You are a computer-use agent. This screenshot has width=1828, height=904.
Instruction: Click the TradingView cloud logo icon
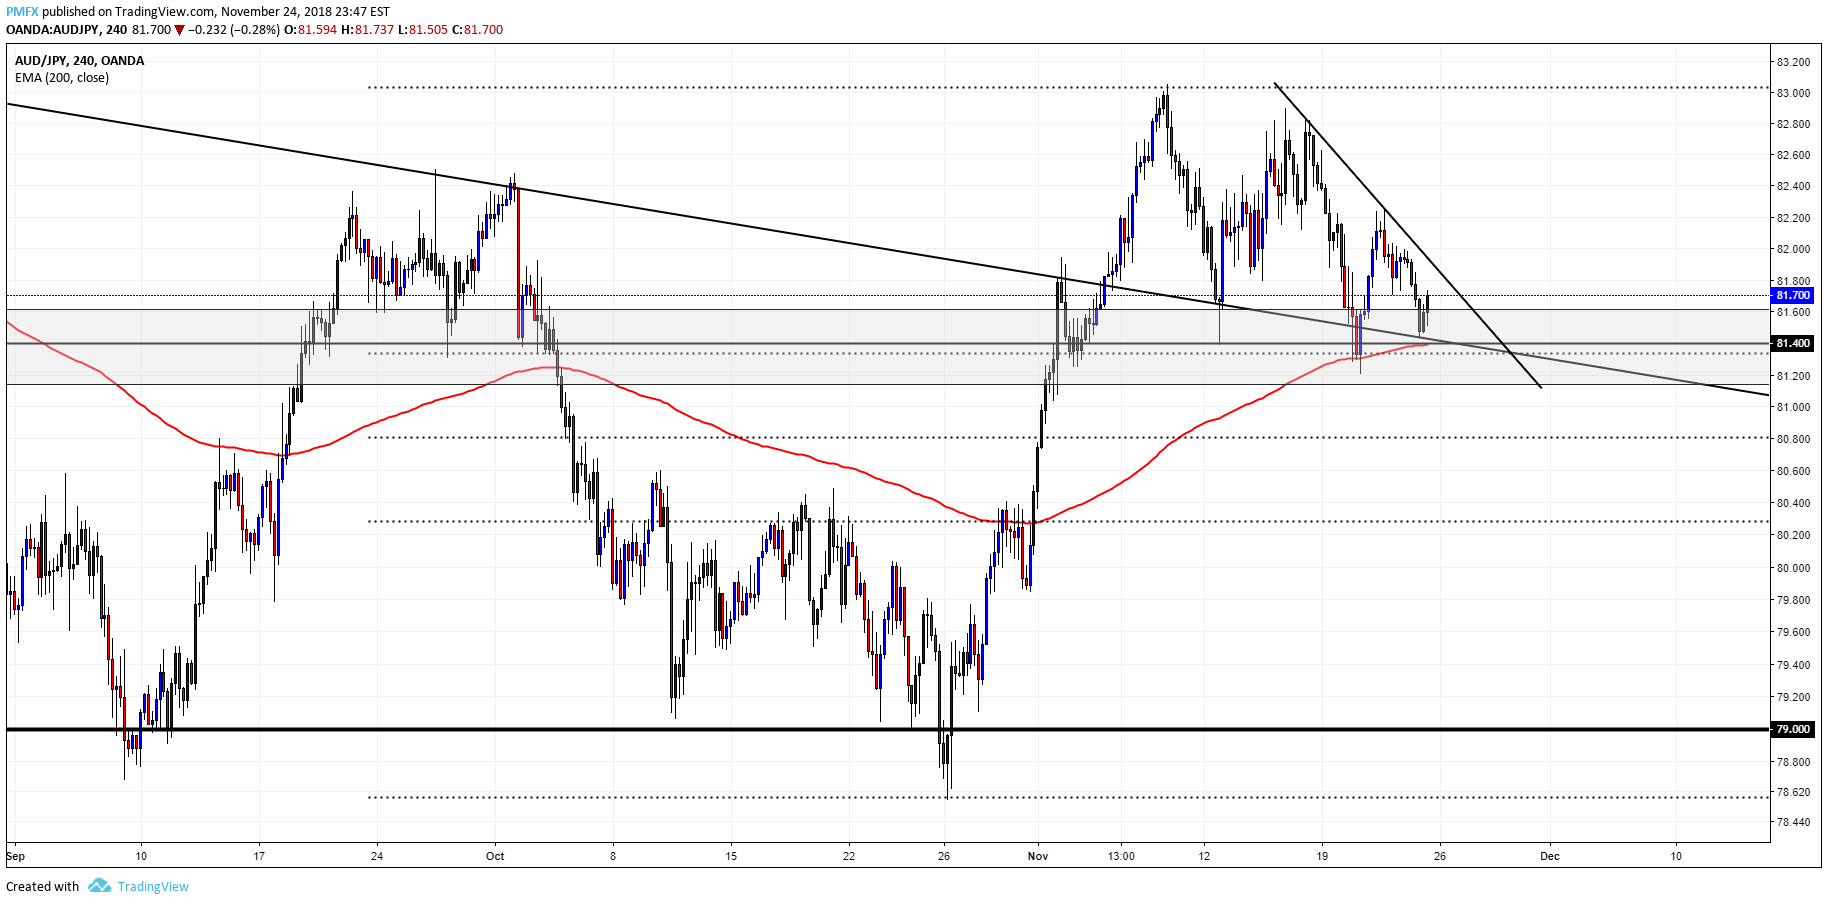pos(99,886)
